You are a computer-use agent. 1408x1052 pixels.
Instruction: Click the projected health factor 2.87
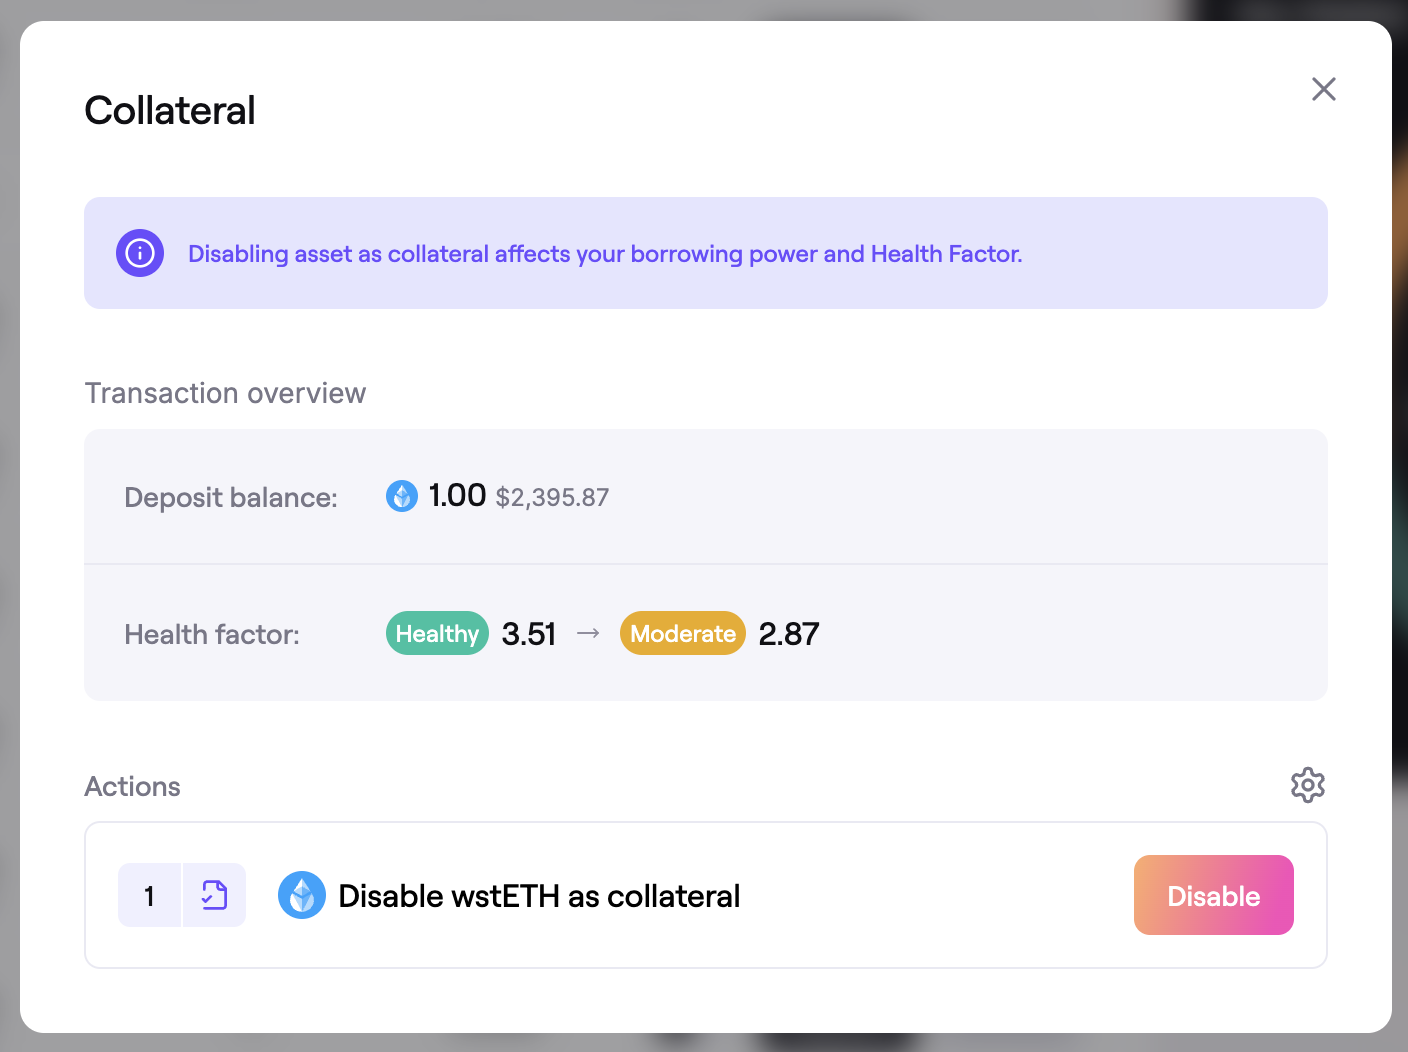[789, 634]
